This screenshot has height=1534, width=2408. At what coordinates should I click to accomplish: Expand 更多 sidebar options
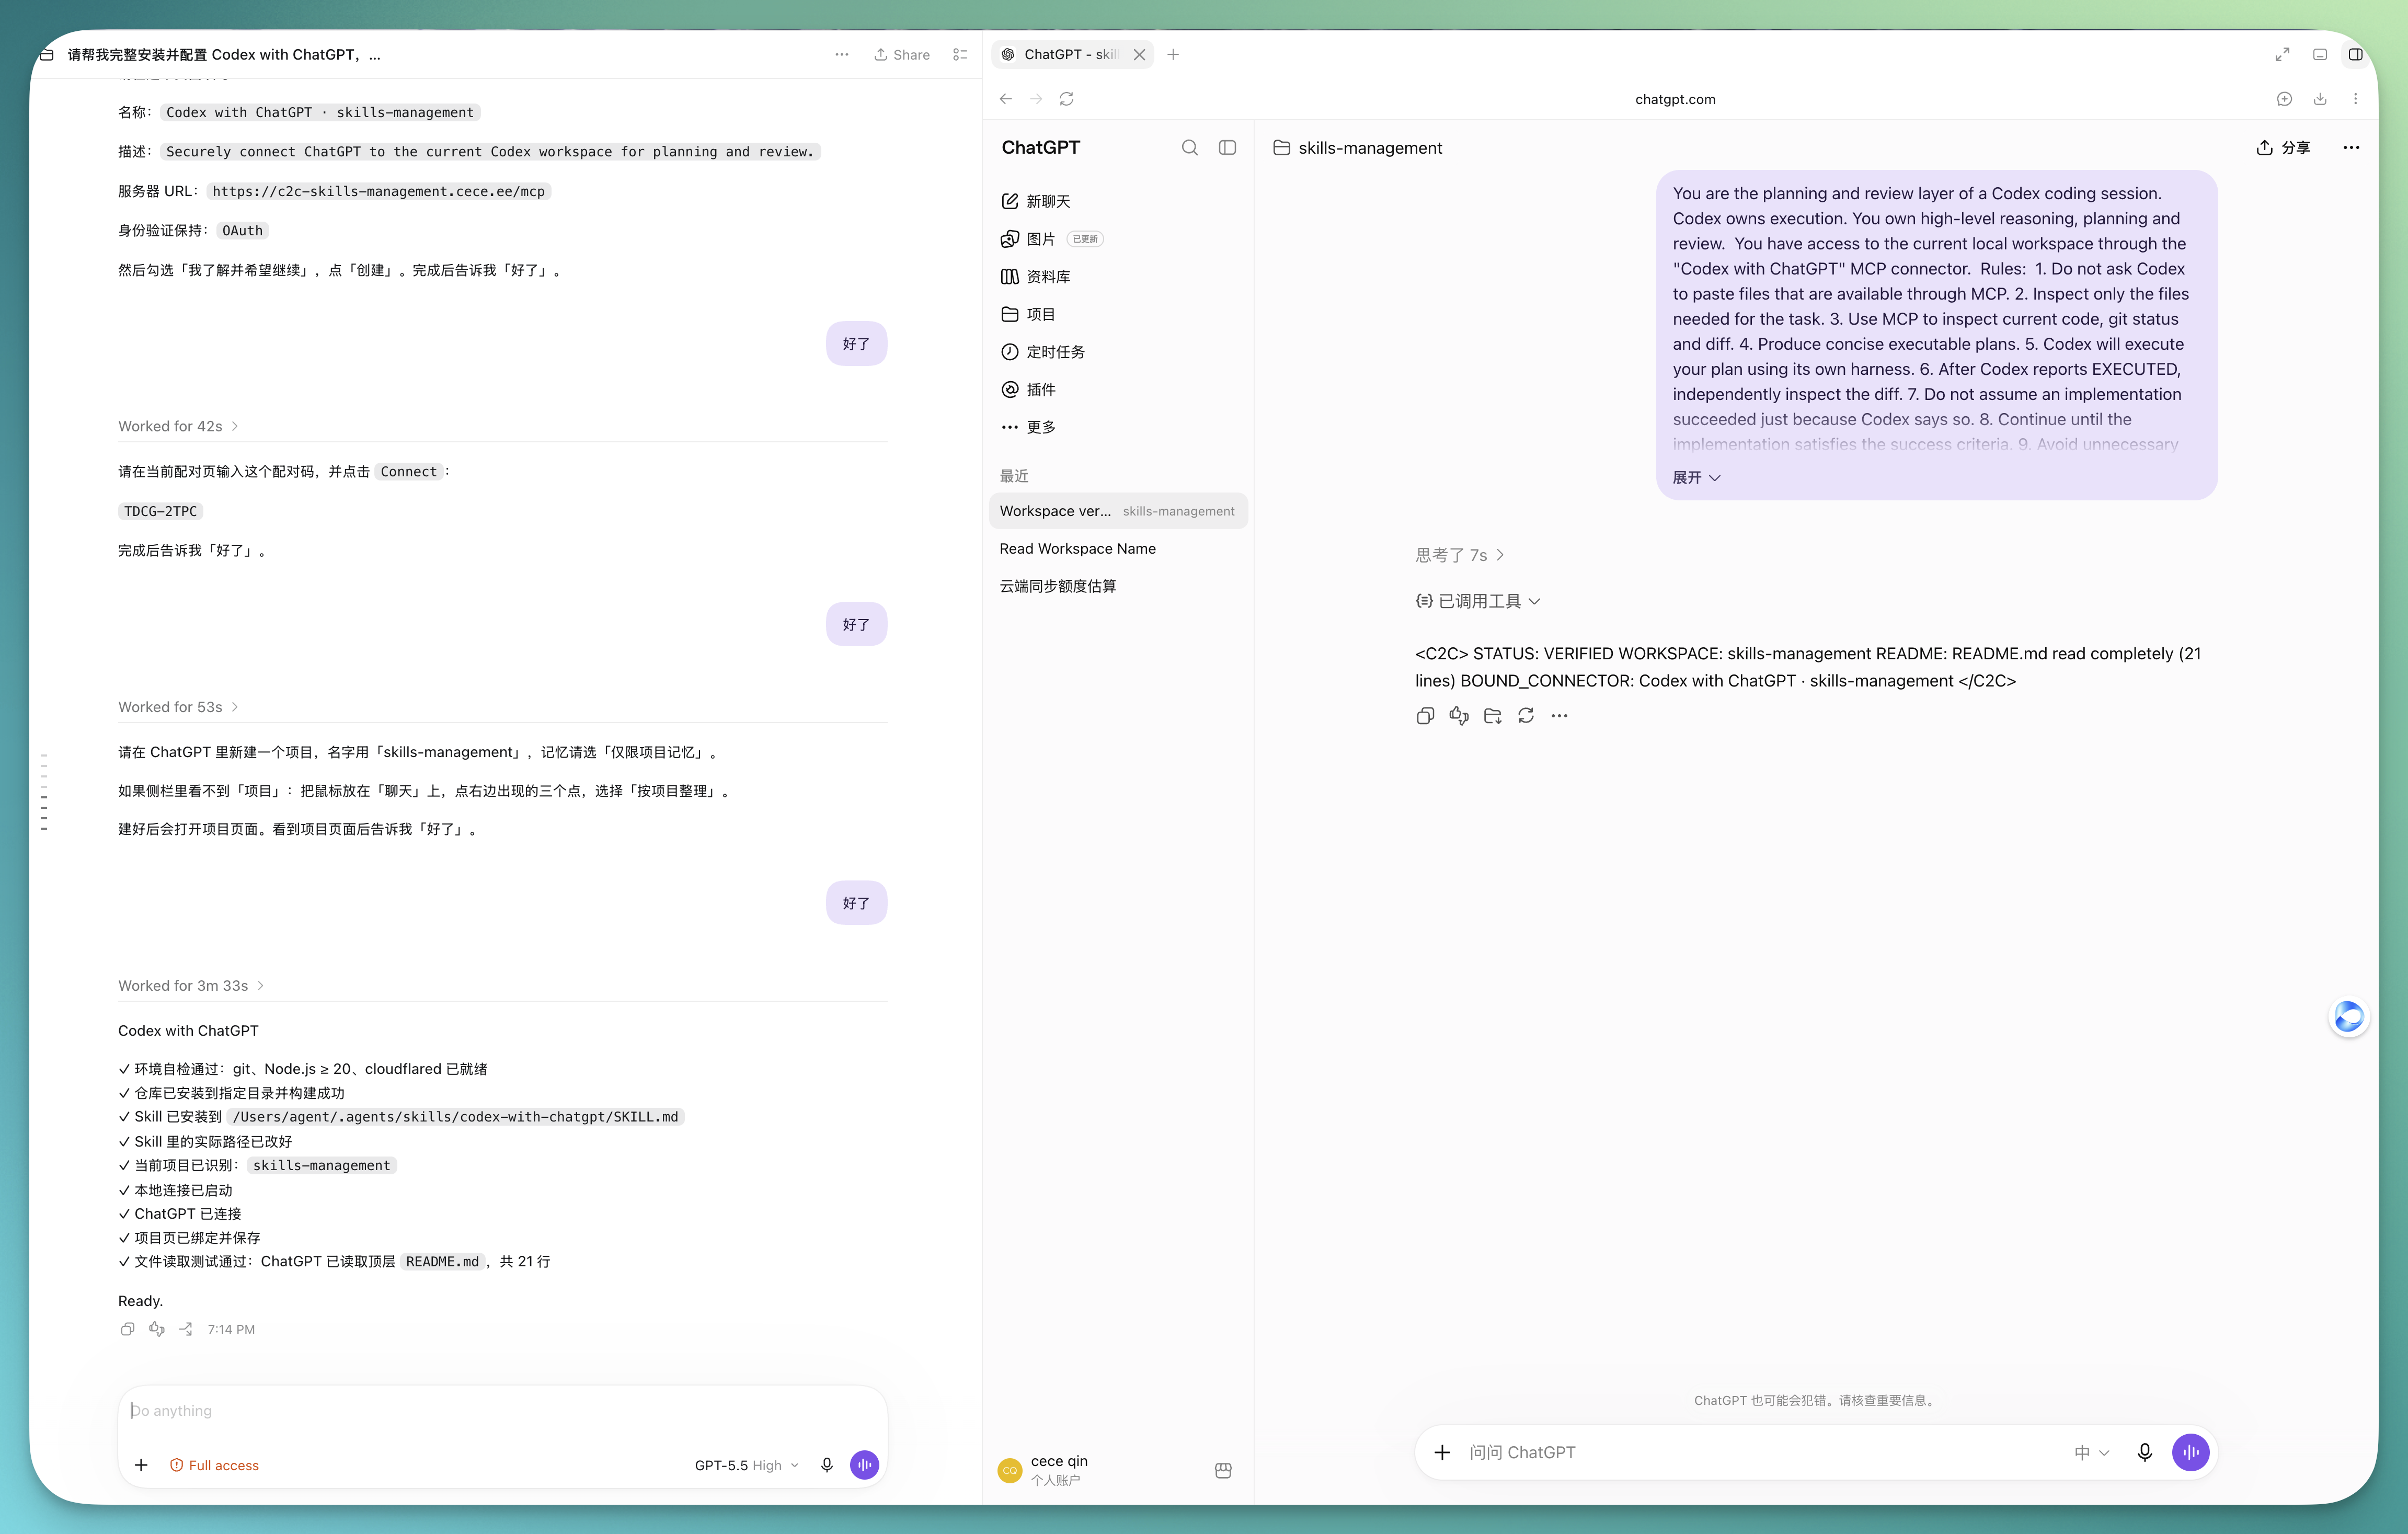pyautogui.click(x=1118, y=427)
